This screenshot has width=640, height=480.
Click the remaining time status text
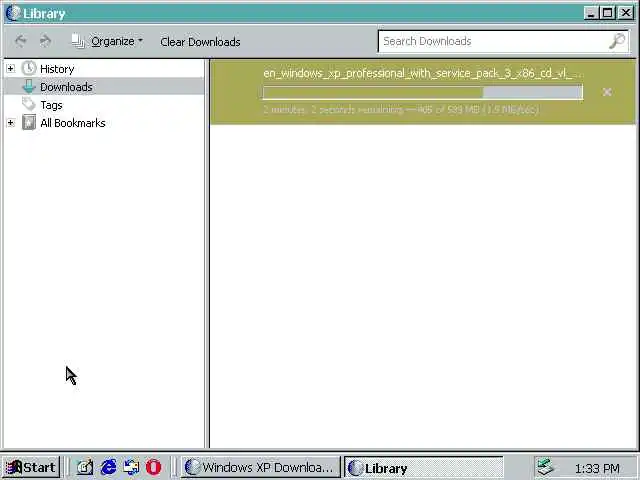click(x=401, y=109)
